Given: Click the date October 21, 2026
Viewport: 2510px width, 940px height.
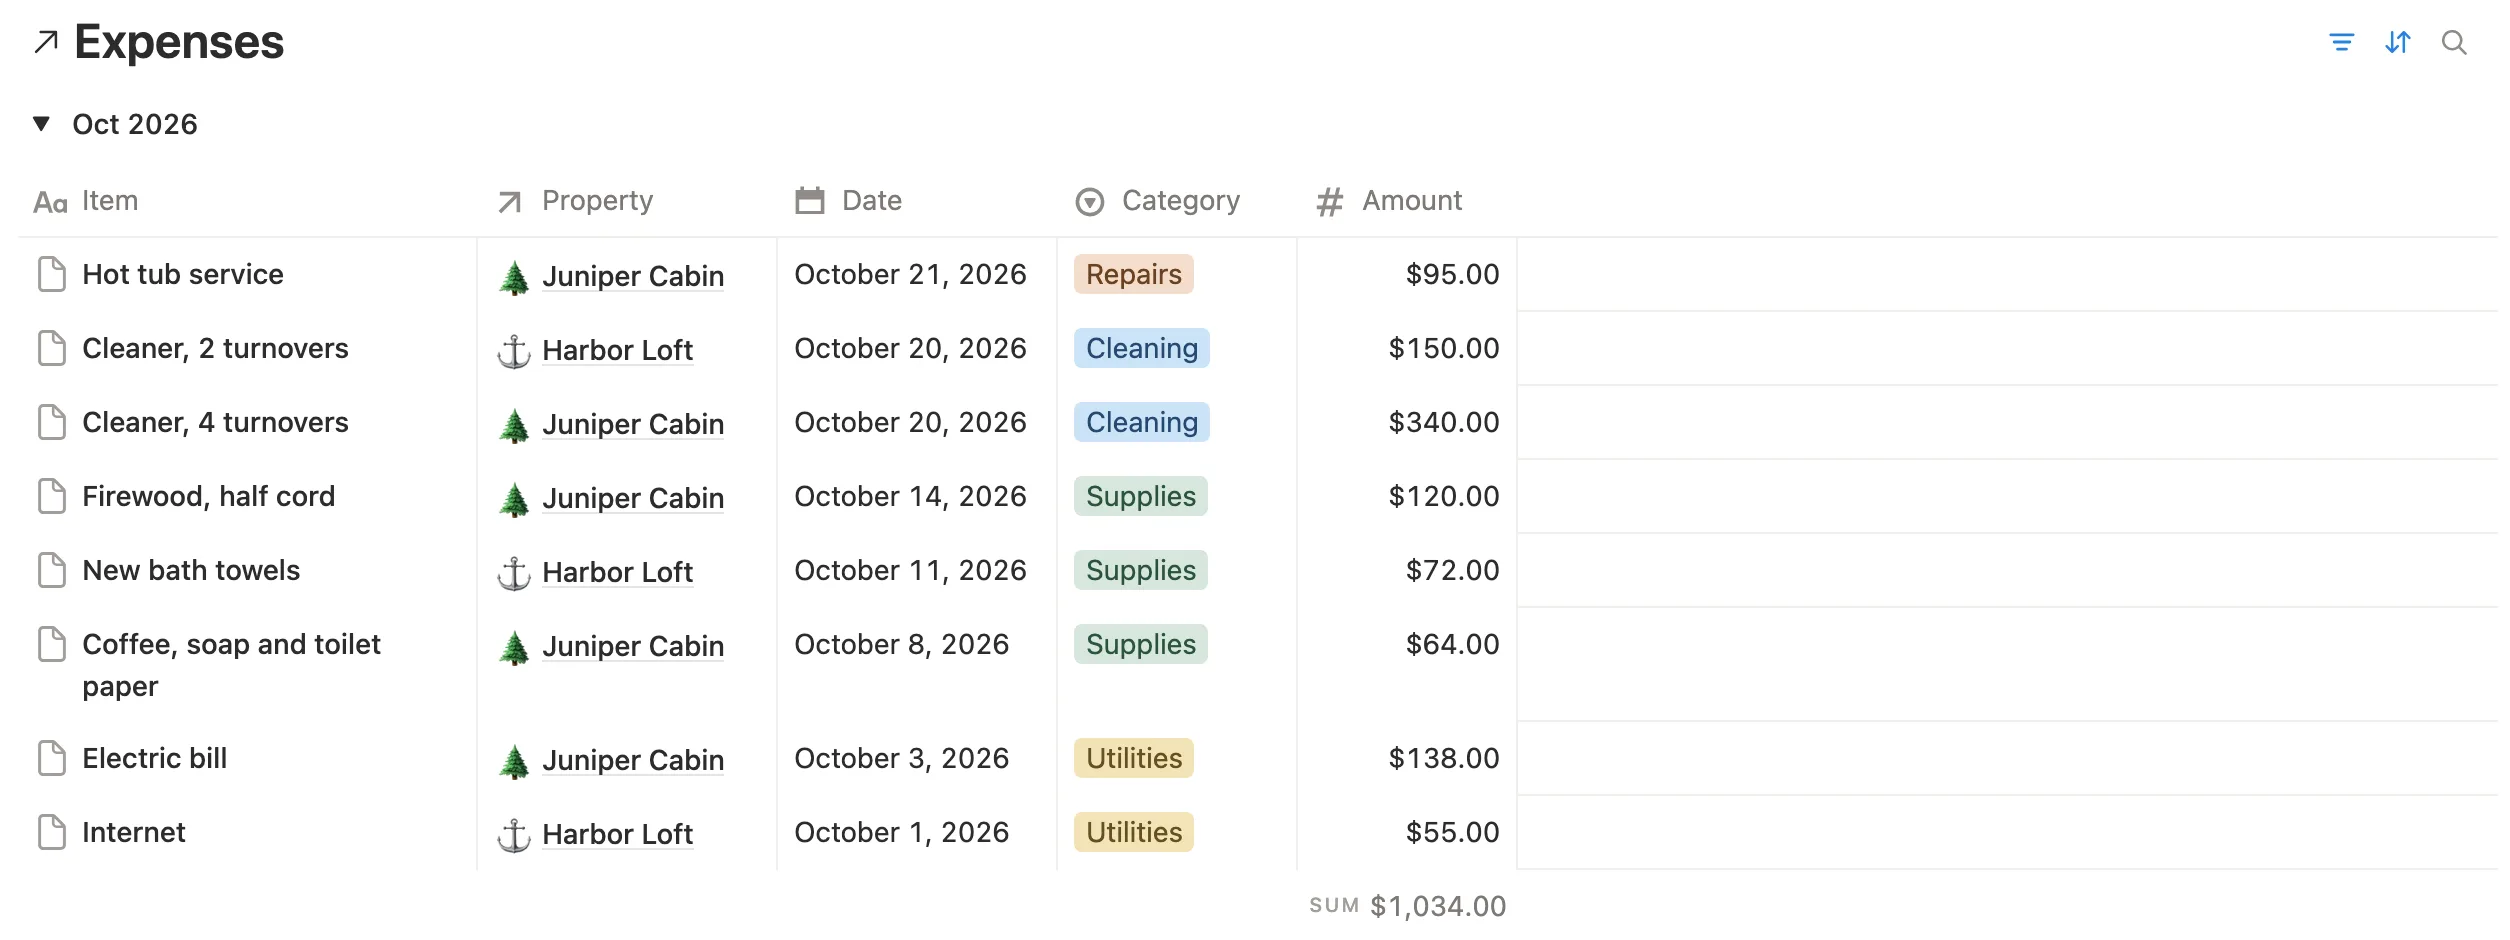Looking at the screenshot, I should pyautogui.click(x=910, y=274).
